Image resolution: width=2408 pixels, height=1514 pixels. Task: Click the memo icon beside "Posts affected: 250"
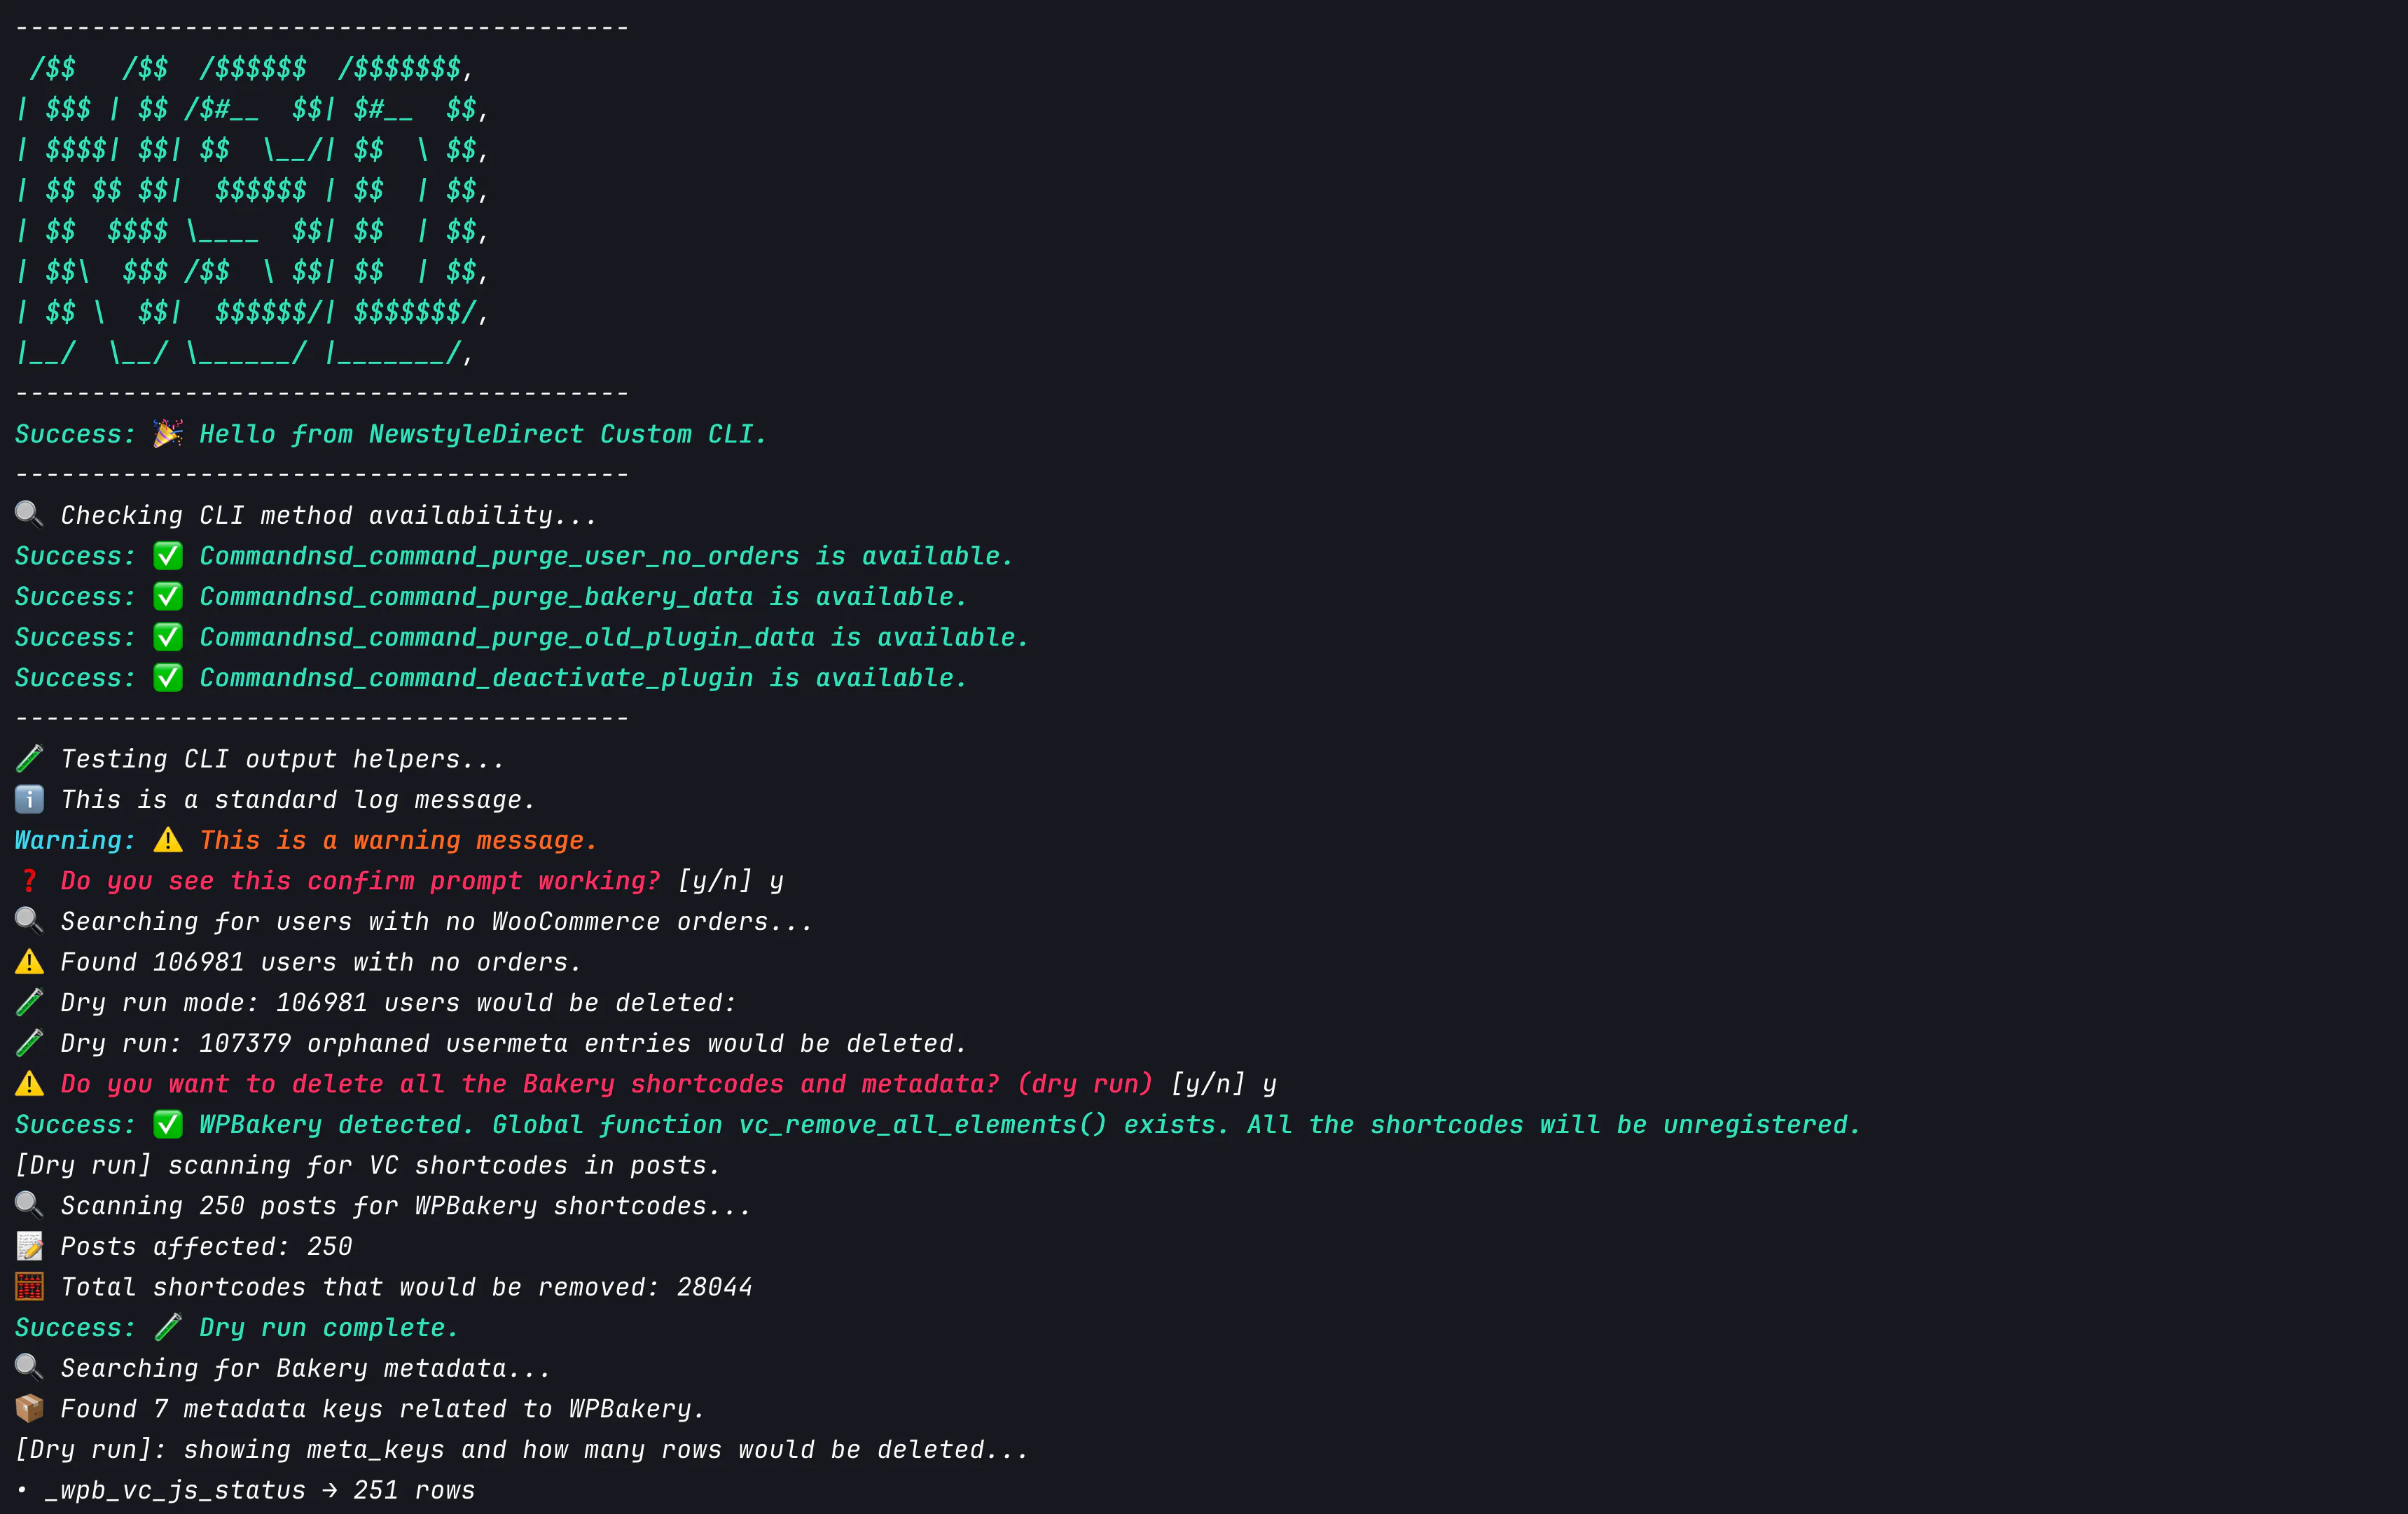tap(29, 1246)
